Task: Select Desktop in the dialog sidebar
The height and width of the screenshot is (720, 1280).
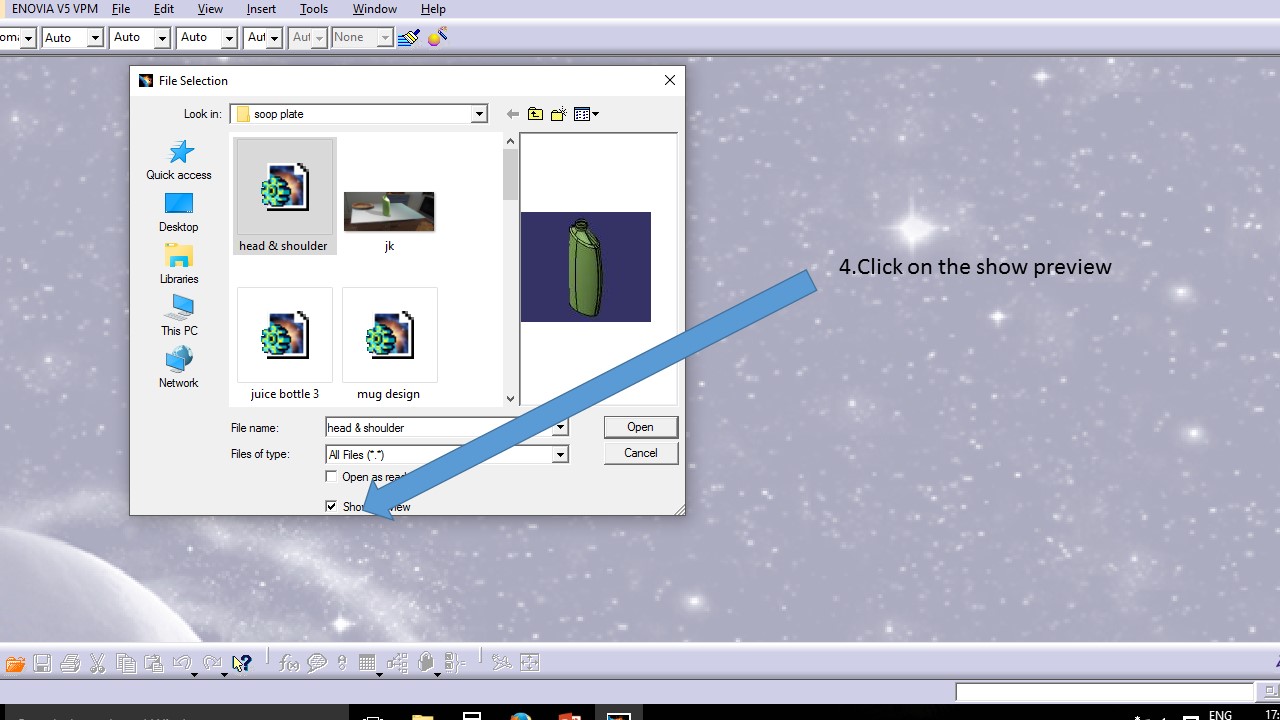Action: click(179, 212)
